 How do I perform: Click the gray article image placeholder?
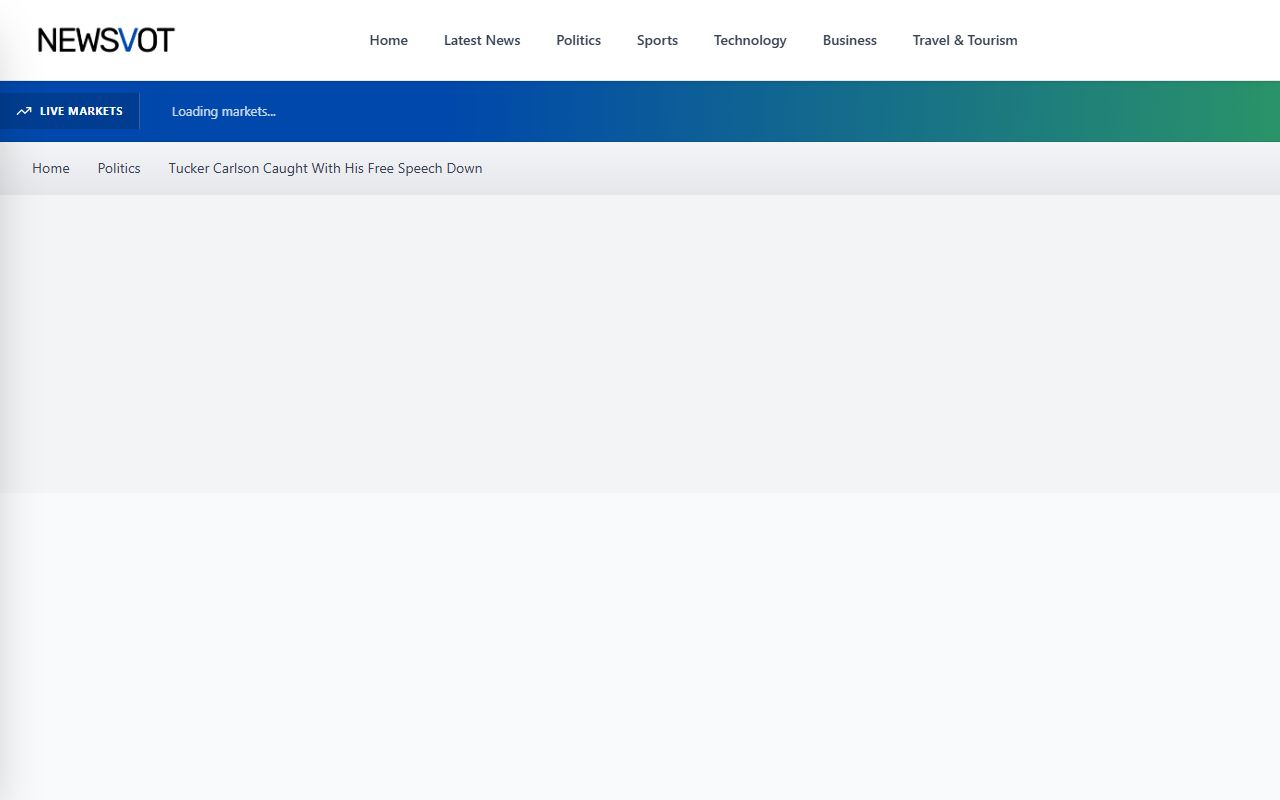(x=640, y=343)
